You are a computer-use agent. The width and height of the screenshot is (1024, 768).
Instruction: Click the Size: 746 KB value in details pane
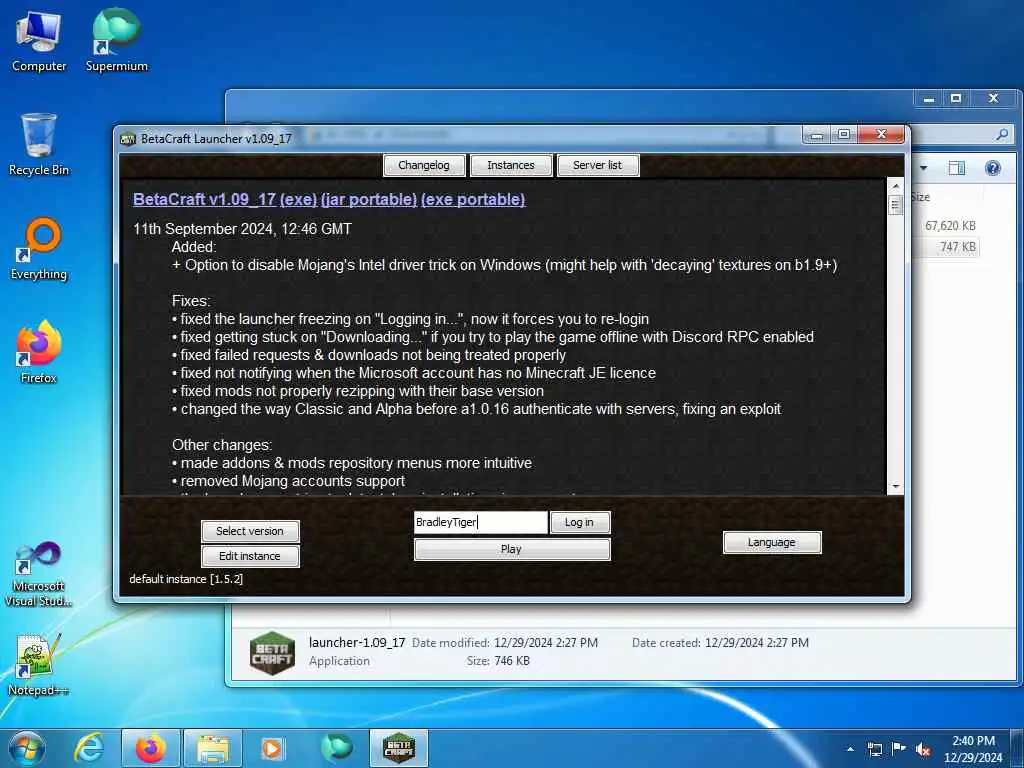(512, 661)
